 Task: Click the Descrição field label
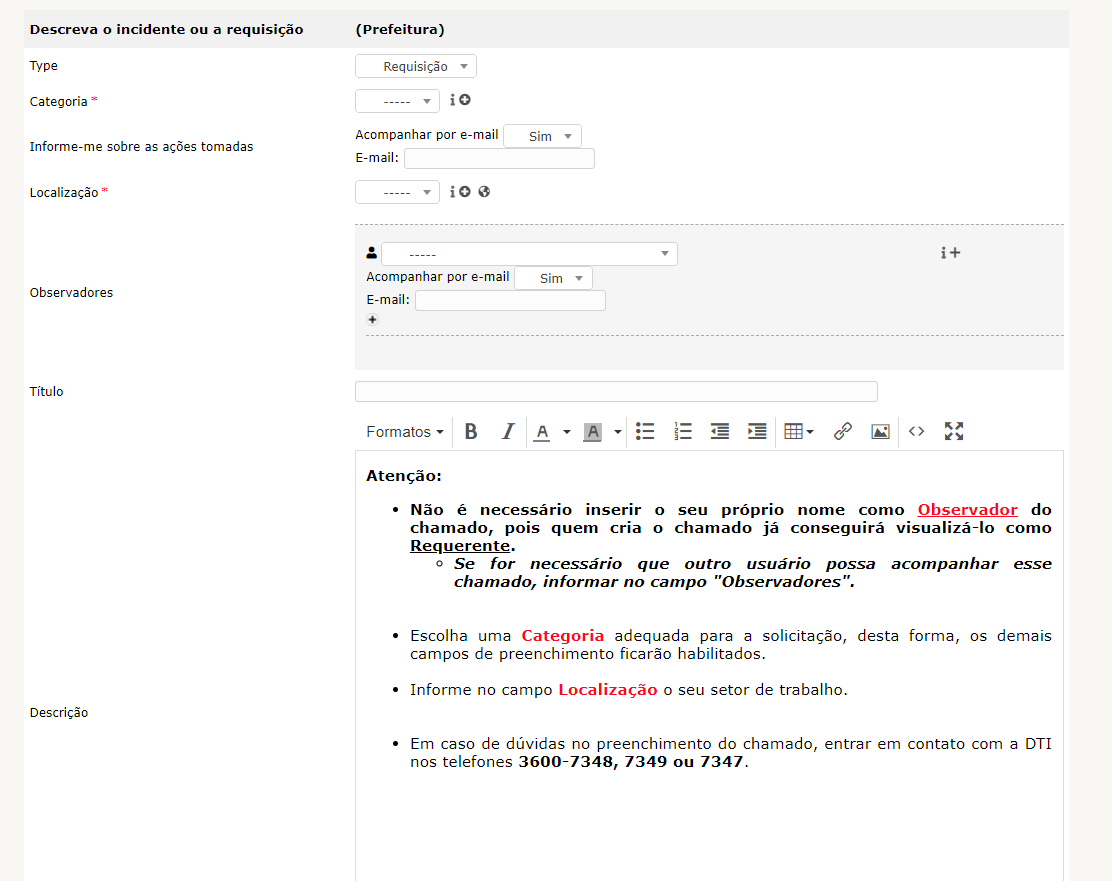[x=59, y=712]
